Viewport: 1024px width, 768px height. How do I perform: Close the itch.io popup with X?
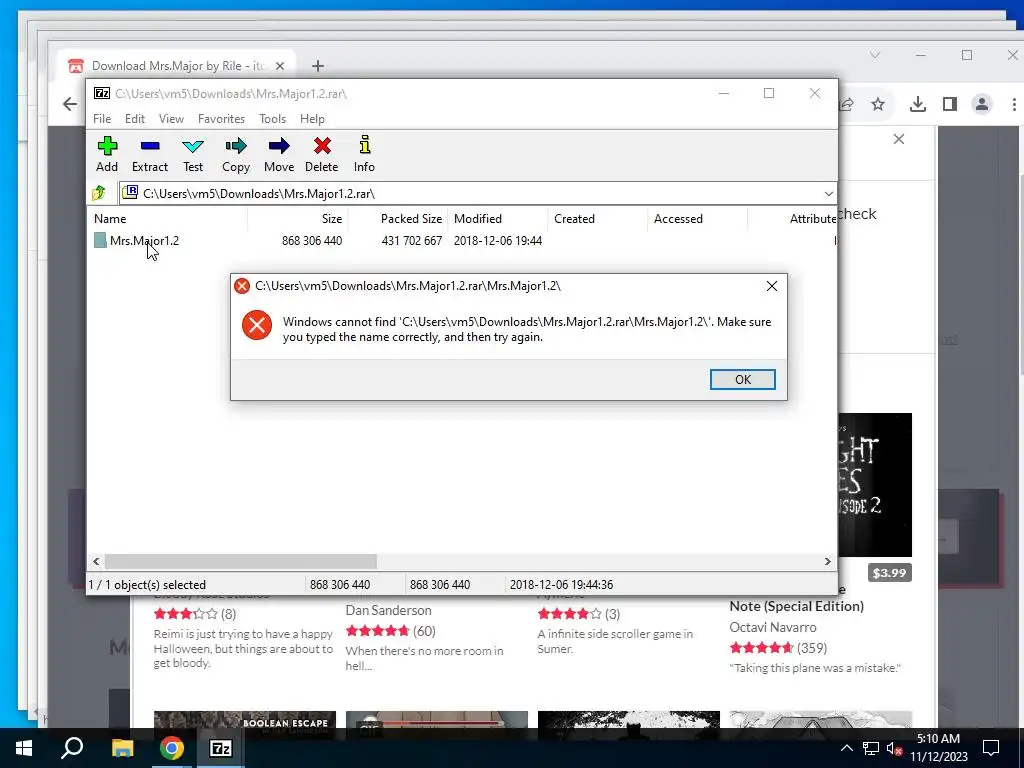click(899, 139)
